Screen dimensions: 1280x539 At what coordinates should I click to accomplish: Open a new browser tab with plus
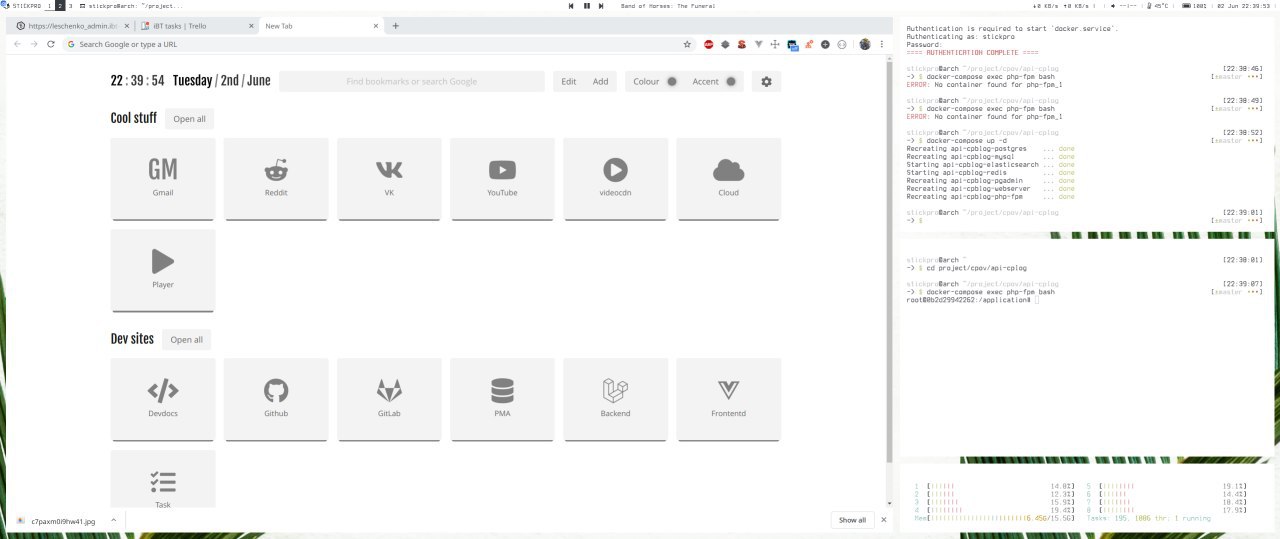click(395, 26)
